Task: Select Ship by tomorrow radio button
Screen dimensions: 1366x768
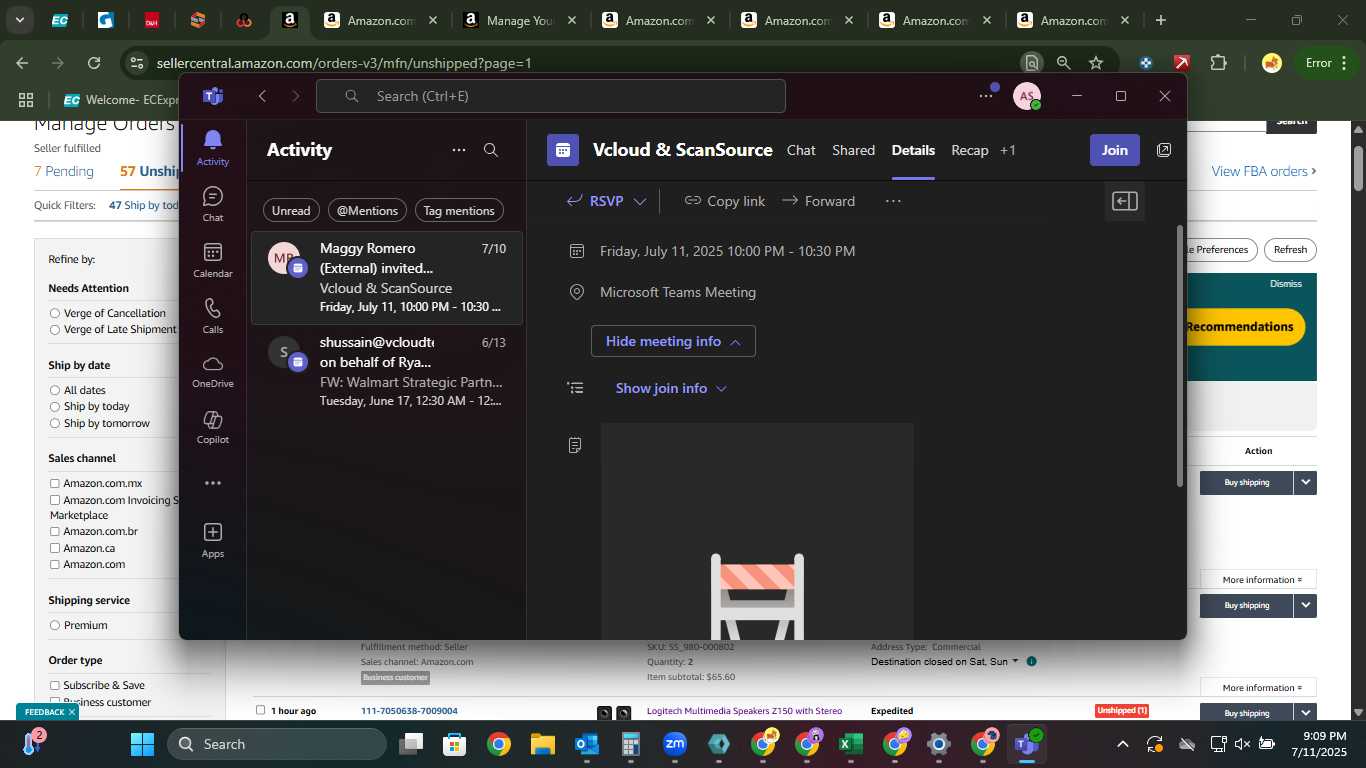Action: [x=55, y=423]
